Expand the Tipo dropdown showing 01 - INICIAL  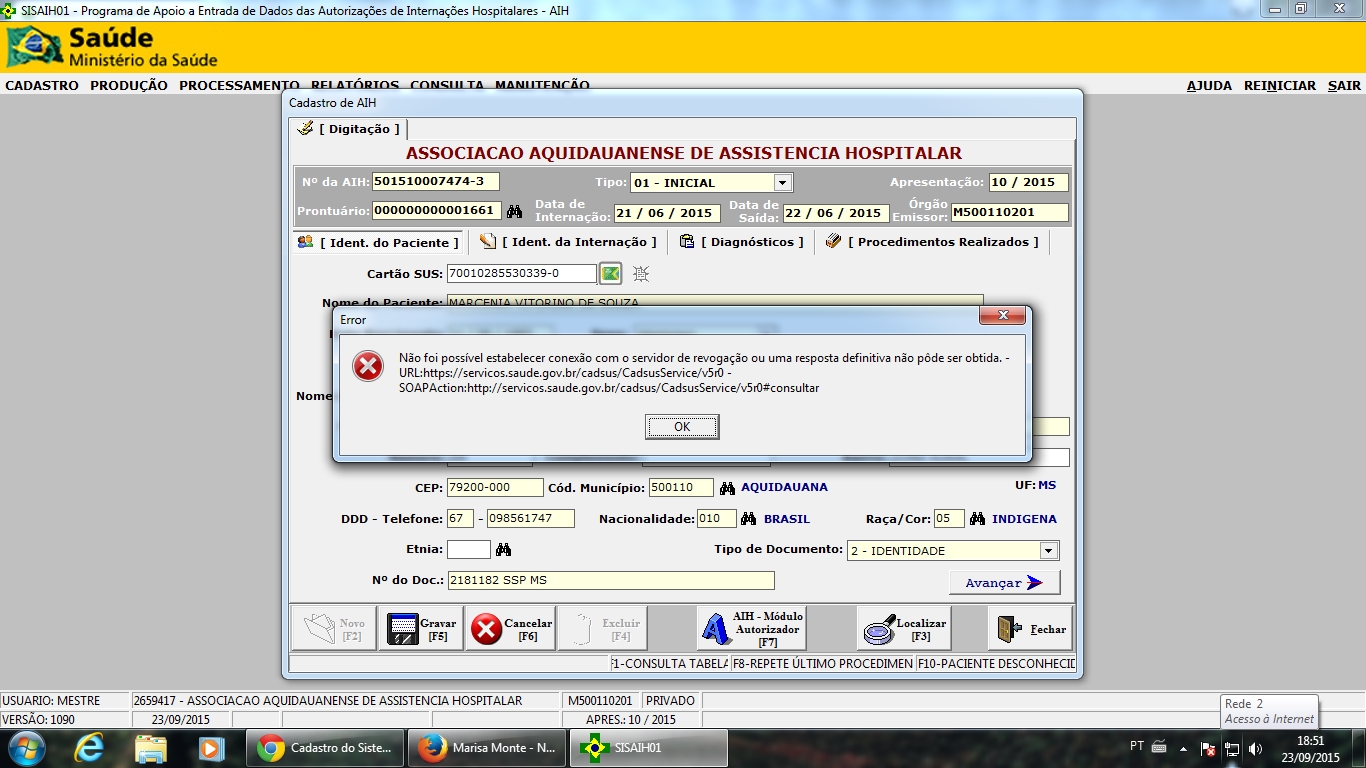tap(783, 183)
